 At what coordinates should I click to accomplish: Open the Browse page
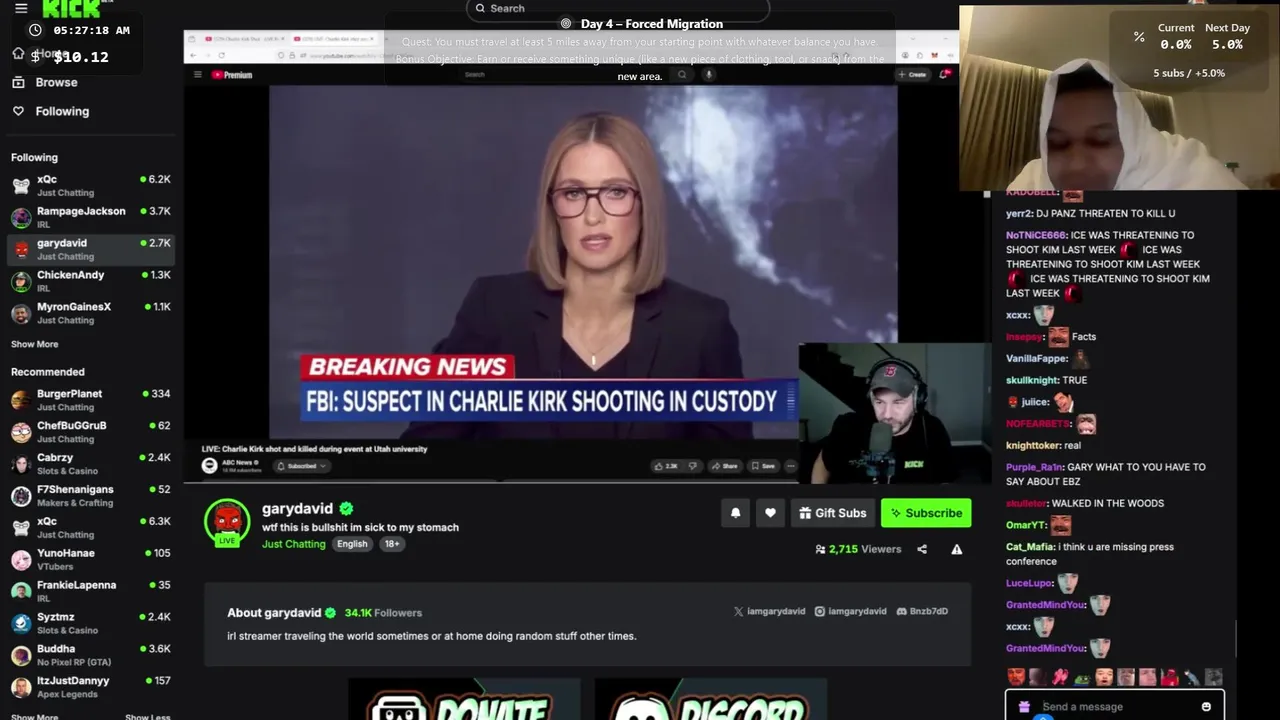56,82
